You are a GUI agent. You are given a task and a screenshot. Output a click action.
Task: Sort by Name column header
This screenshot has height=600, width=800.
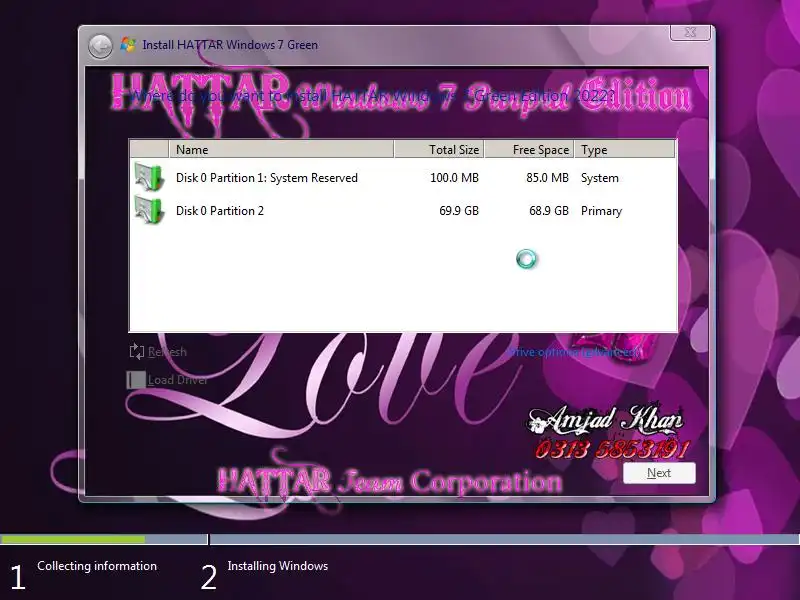pos(281,149)
